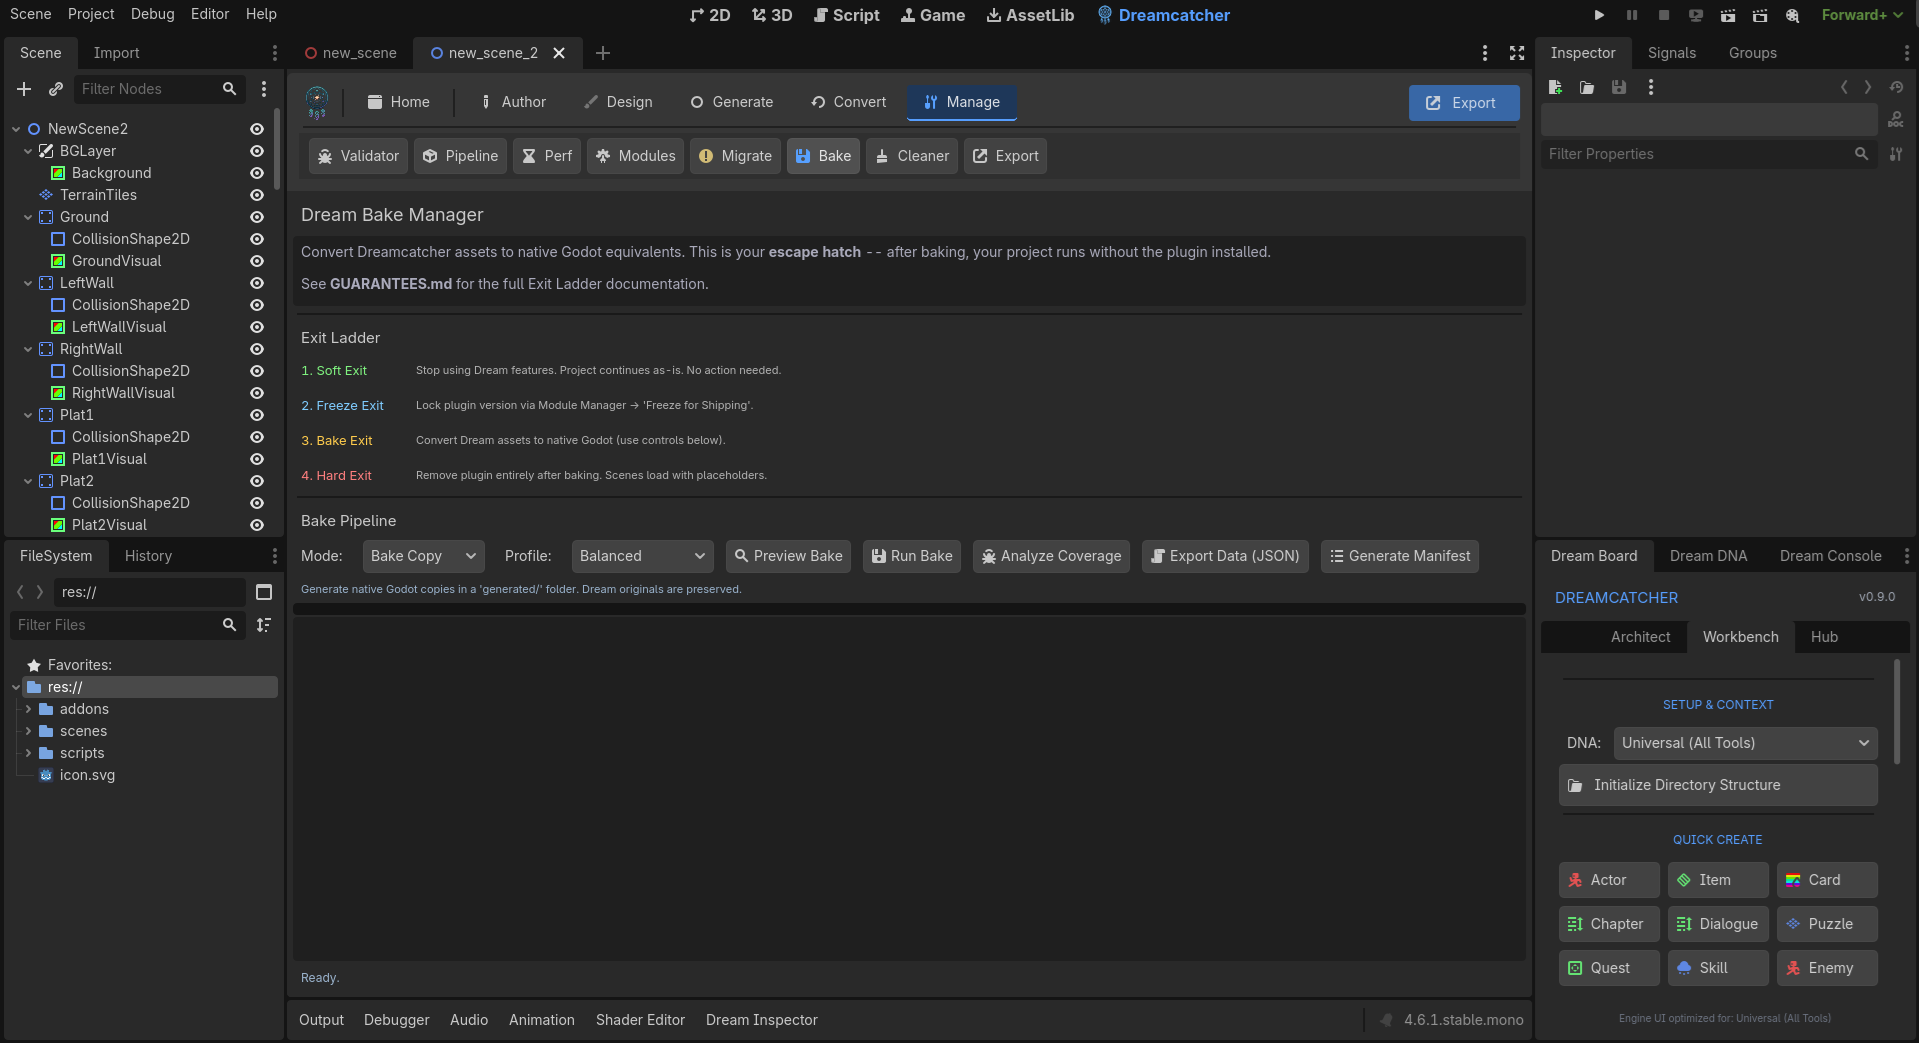Open the Generate tab
The width and height of the screenshot is (1919, 1043).
731,102
